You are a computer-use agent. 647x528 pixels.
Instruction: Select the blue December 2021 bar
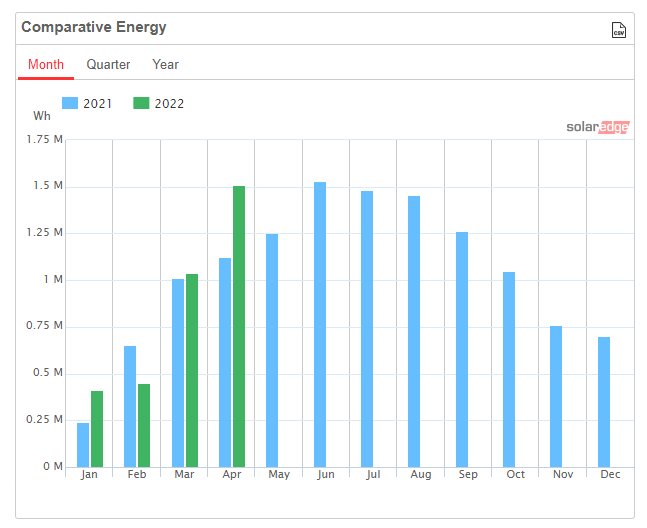pos(604,402)
